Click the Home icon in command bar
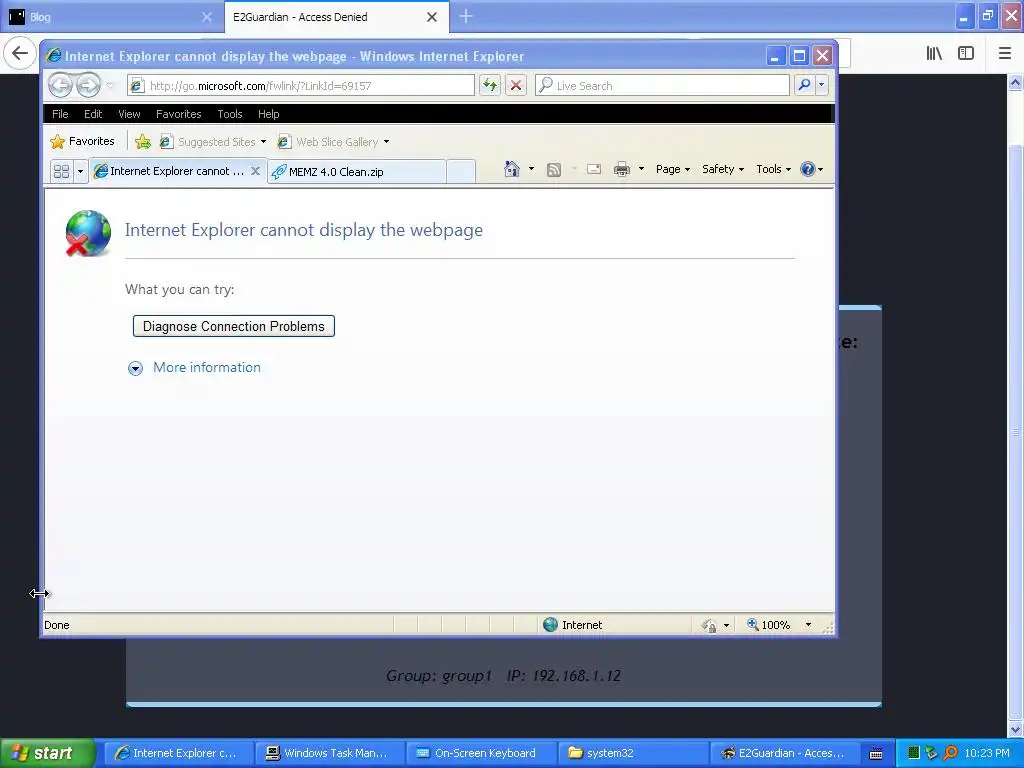 511,169
